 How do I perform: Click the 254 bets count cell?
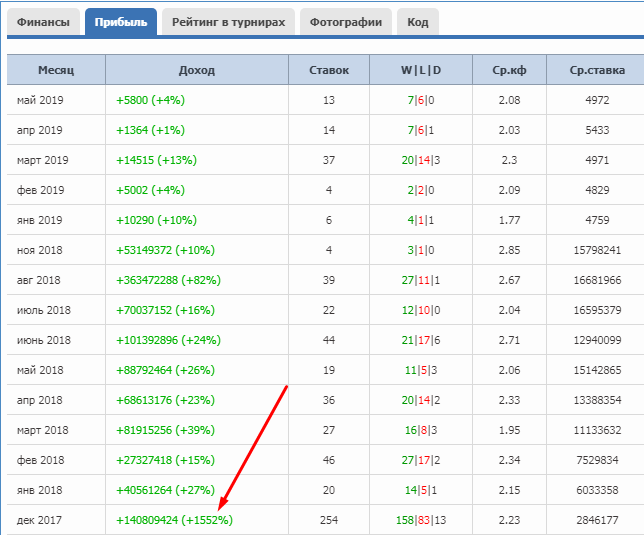pyautogui.click(x=329, y=520)
